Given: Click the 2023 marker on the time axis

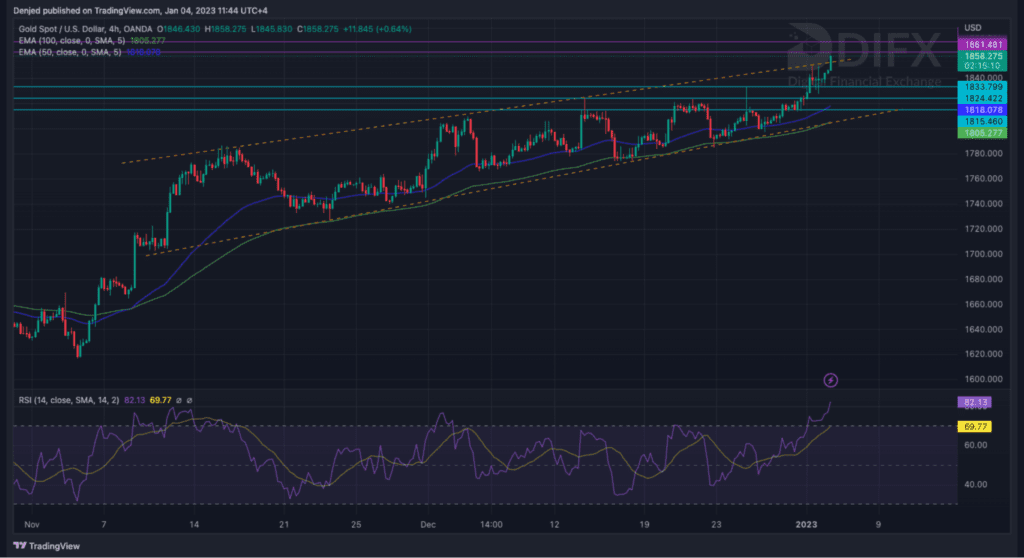Looking at the screenshot, I should pyautogui.click(x=806, y=523).
